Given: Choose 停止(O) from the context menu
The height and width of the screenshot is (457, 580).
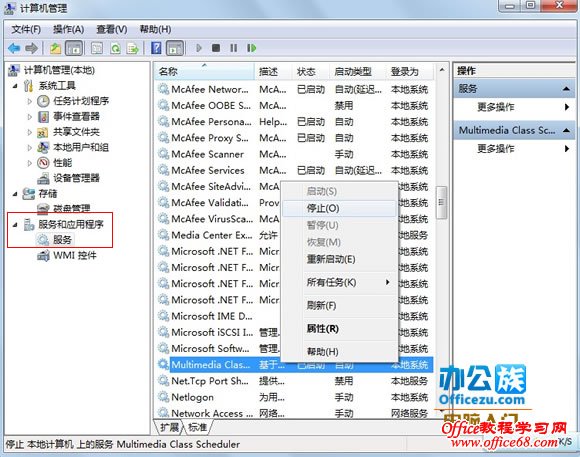Looking at the screenshot, I should click(x=339, y=208).
